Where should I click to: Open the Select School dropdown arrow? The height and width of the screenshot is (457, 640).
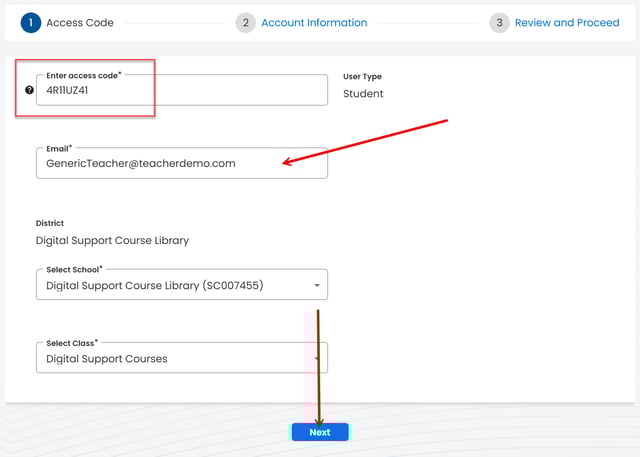[317, 286]
